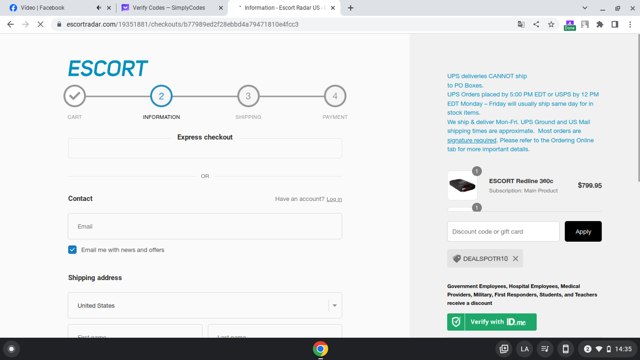Screen dimensions: 640x360
Task: Click the Apply discount button
Action: coord(583,231)
